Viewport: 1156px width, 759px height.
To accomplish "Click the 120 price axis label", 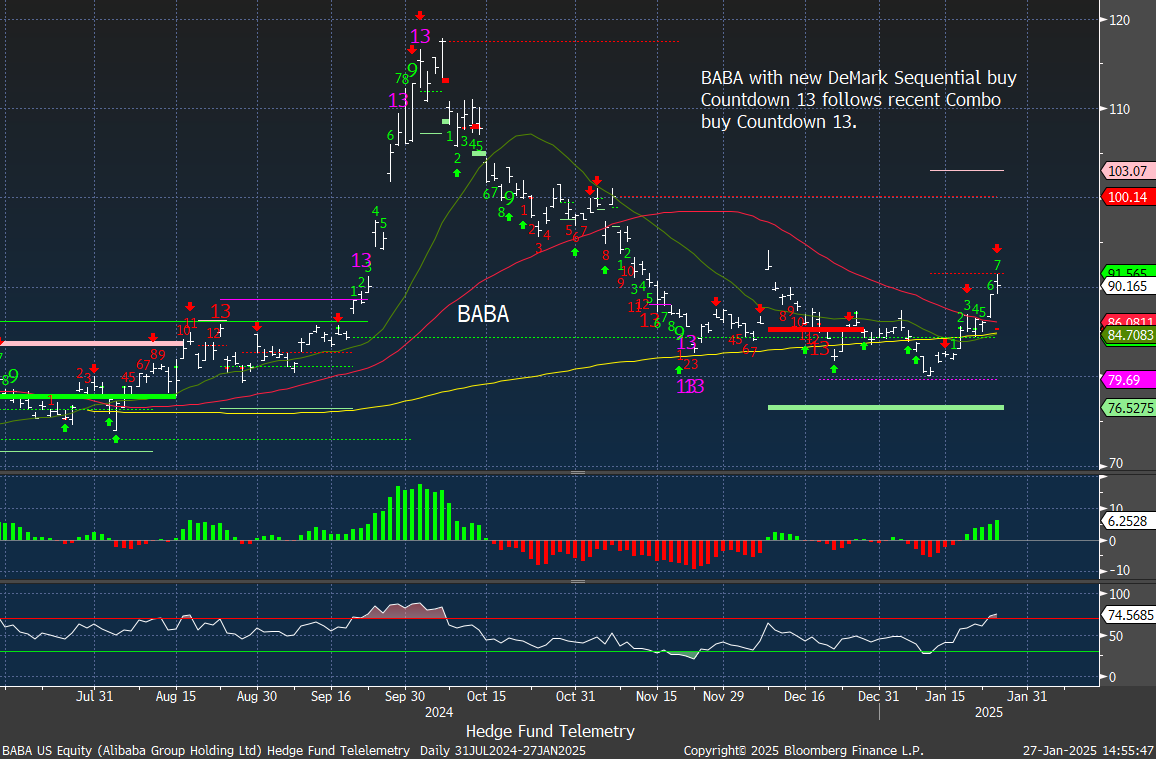I will pos(1119,20).
